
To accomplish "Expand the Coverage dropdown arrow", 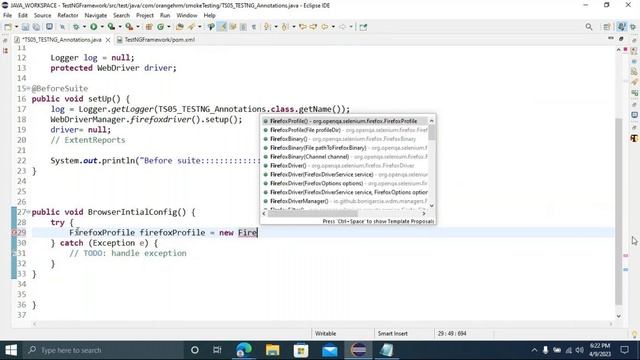I will pos(120,27).
